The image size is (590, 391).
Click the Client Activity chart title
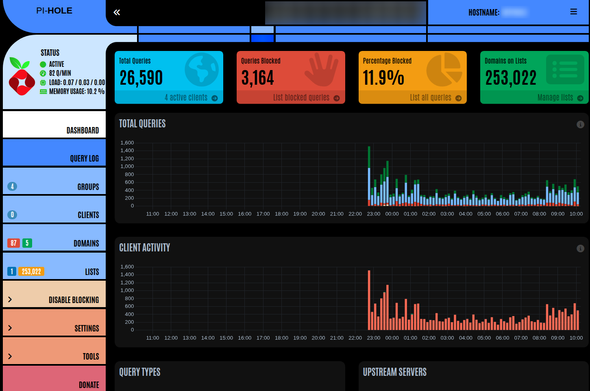point(144,248)
